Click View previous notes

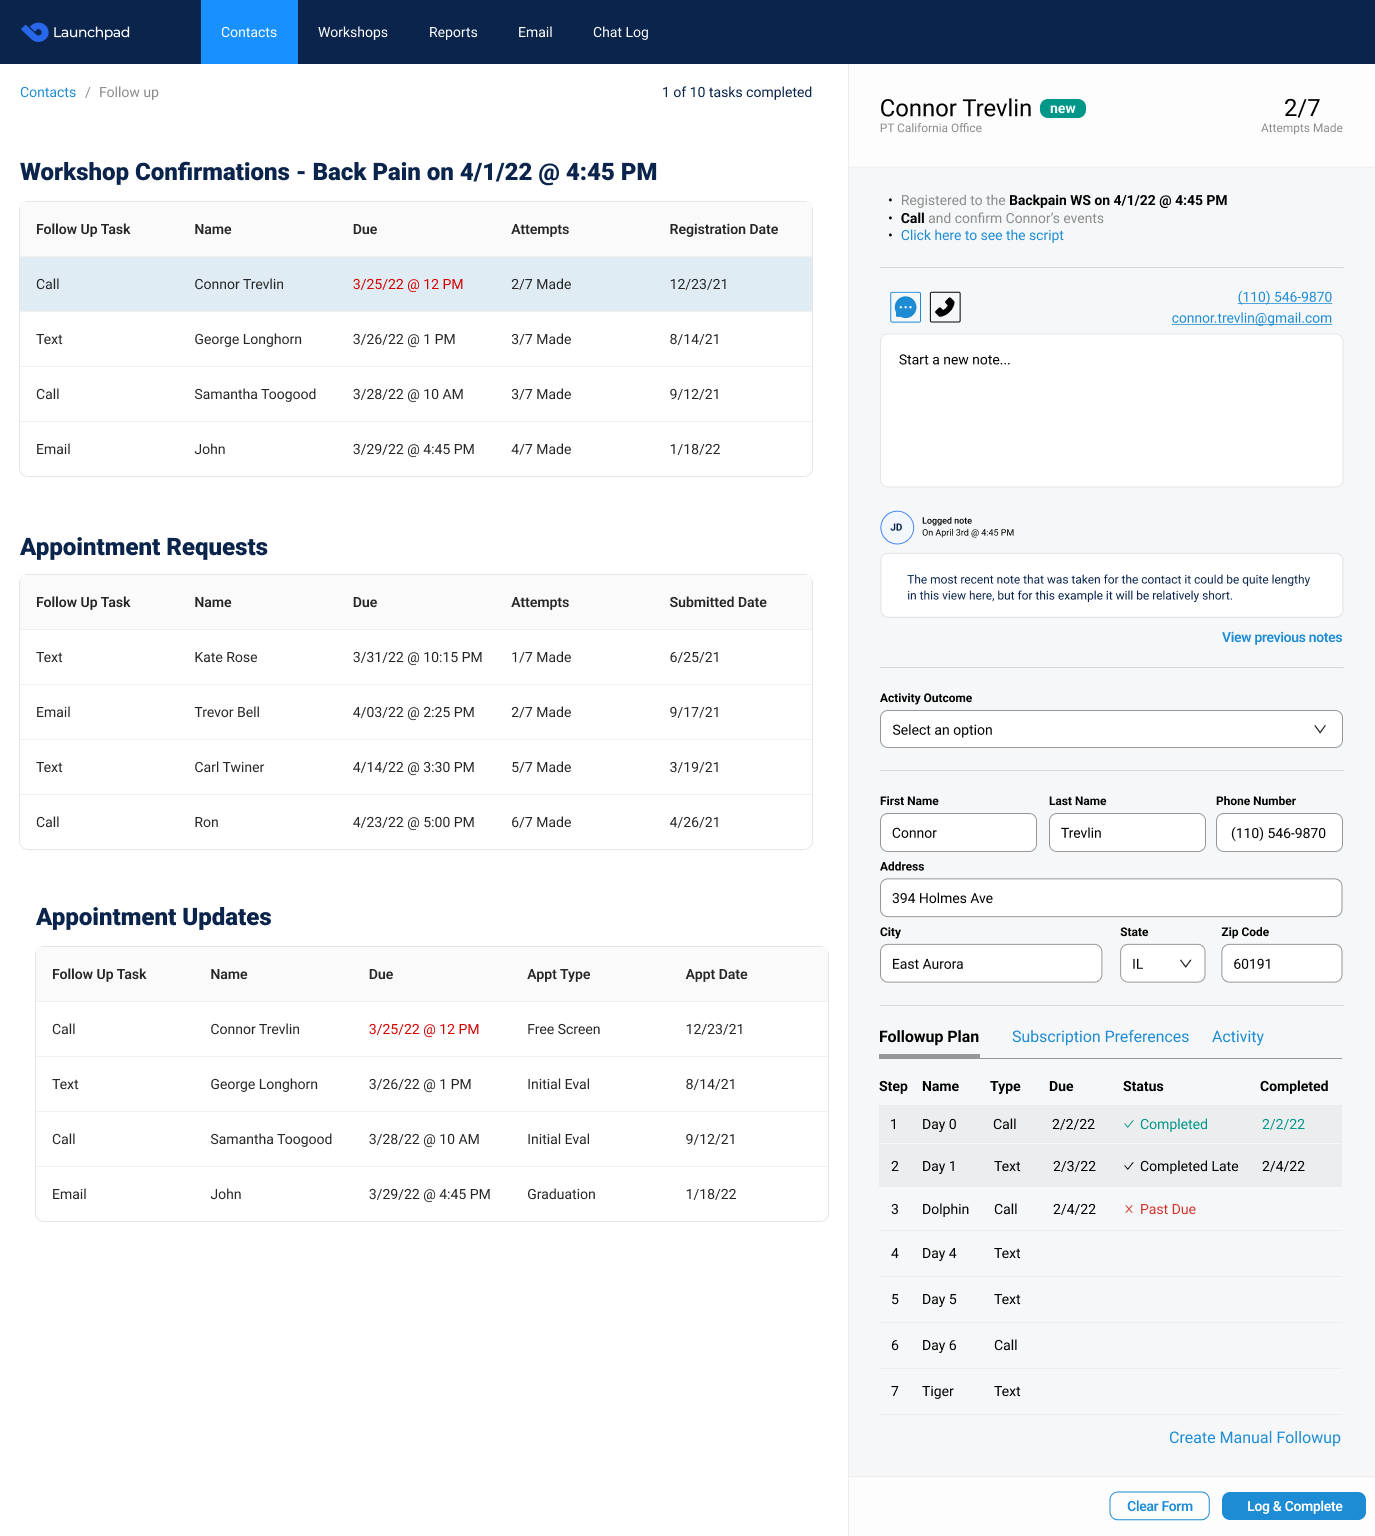[x=1281, y=637]
